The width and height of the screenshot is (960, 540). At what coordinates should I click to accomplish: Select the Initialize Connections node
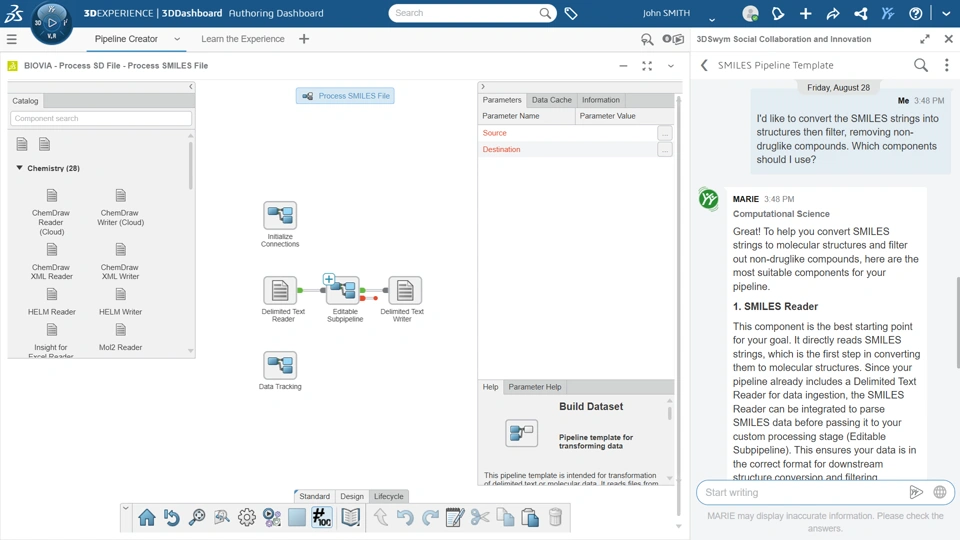pos(280,216)
